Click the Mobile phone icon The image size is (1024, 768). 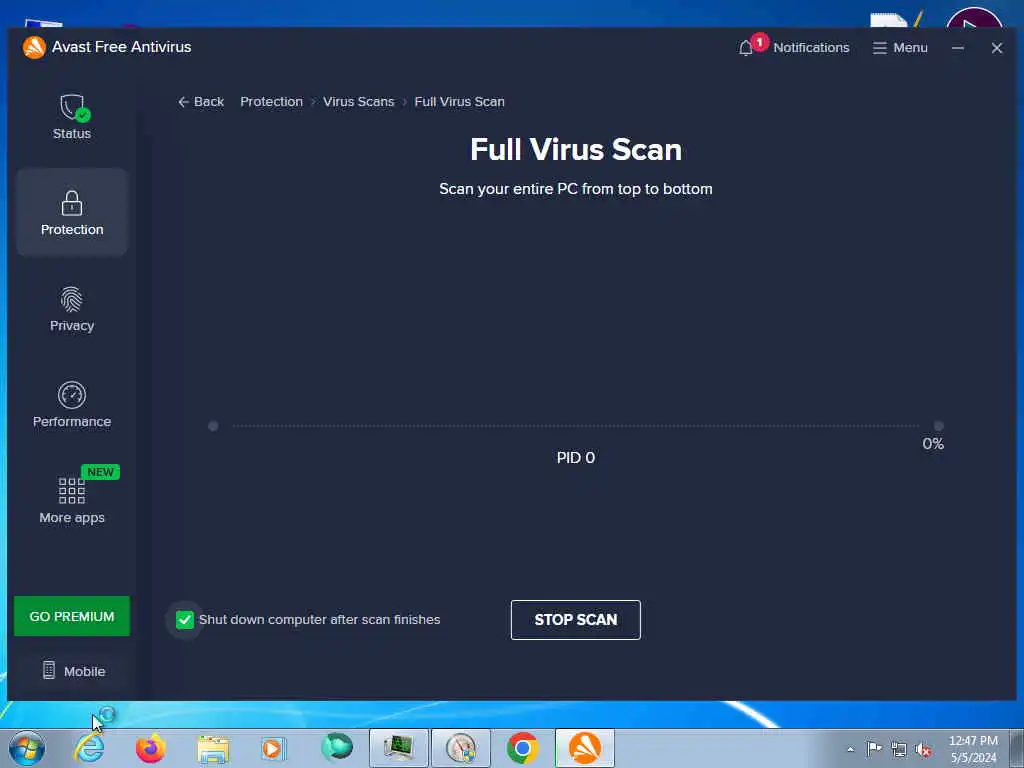tap(49, 670)
